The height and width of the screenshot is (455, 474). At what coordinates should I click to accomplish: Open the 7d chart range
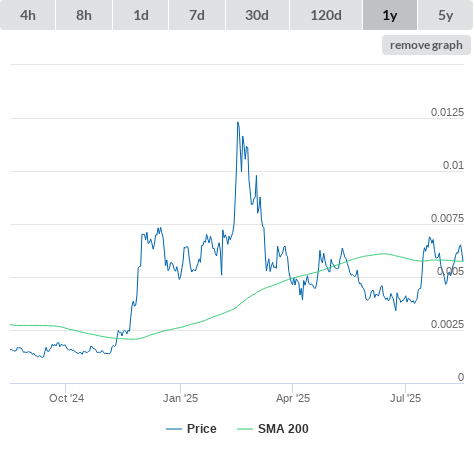pos(197,15)
